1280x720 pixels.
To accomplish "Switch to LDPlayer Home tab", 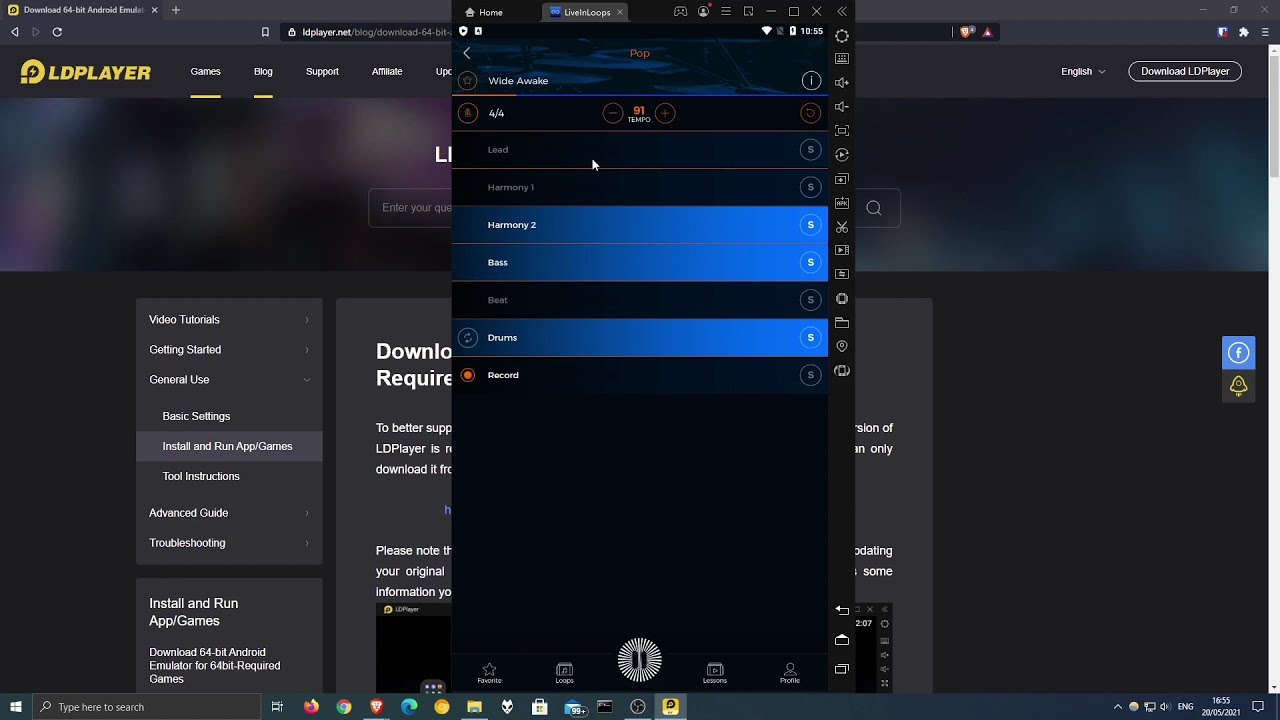I will point(483,12).
